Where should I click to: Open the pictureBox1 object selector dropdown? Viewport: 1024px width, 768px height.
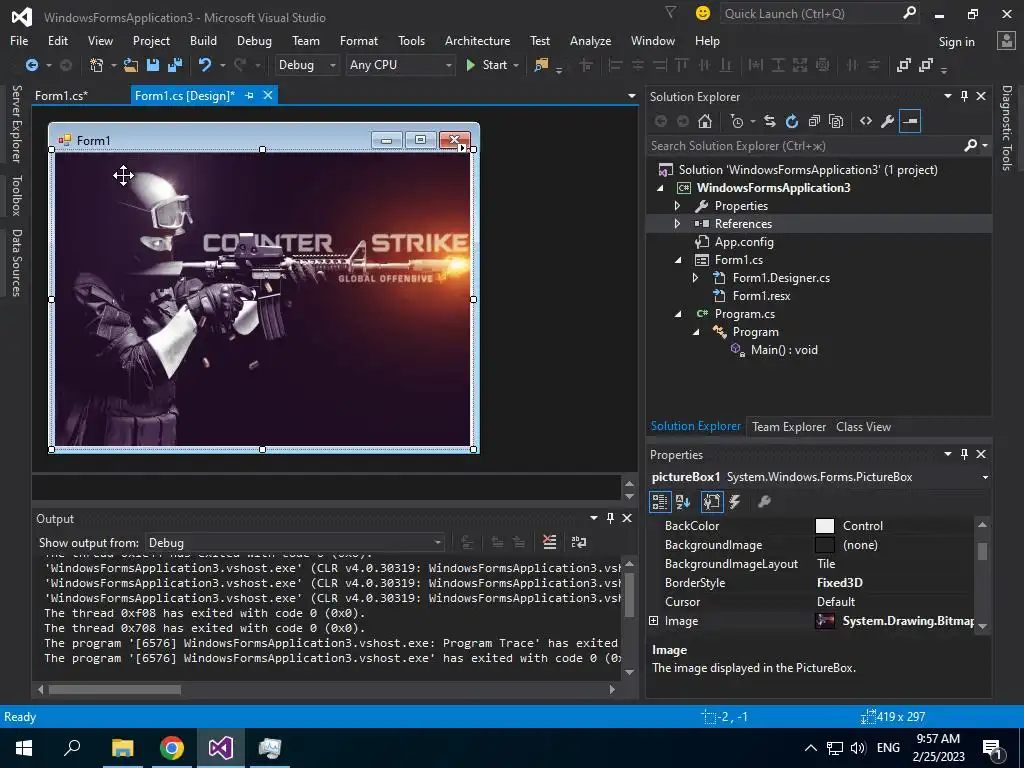point(985,477)
